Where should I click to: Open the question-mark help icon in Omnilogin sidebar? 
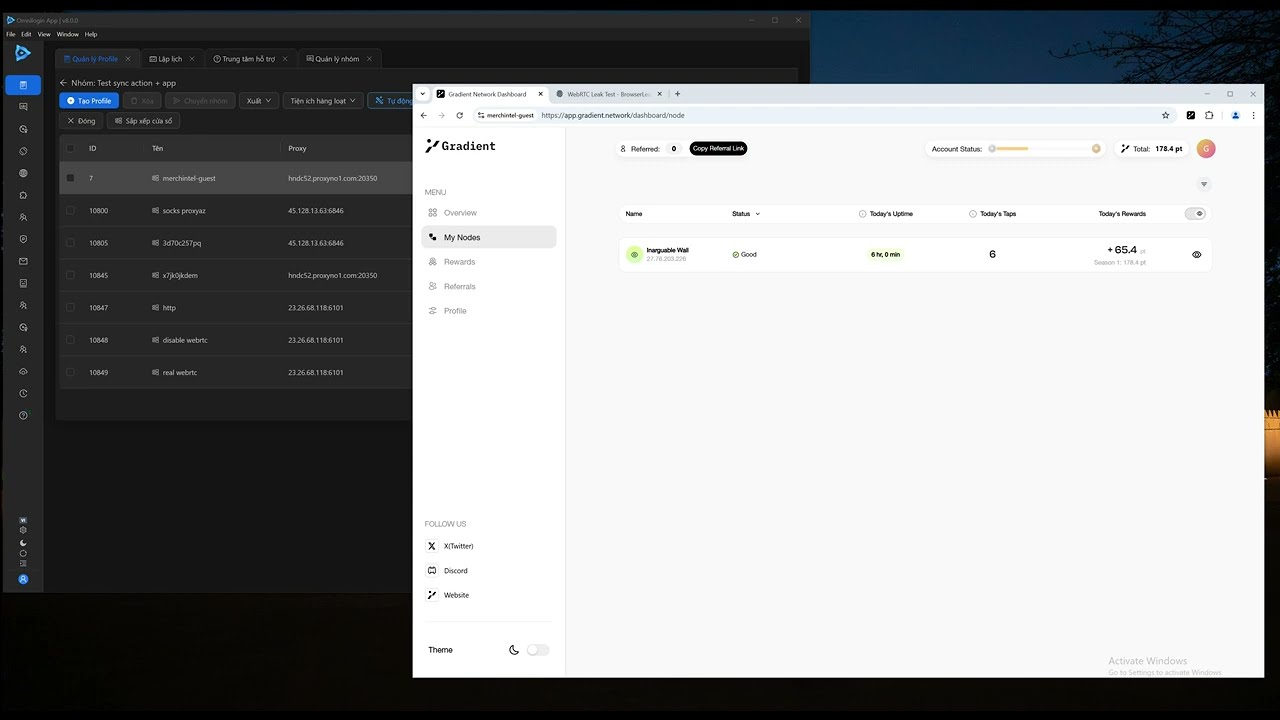point(23,415)
